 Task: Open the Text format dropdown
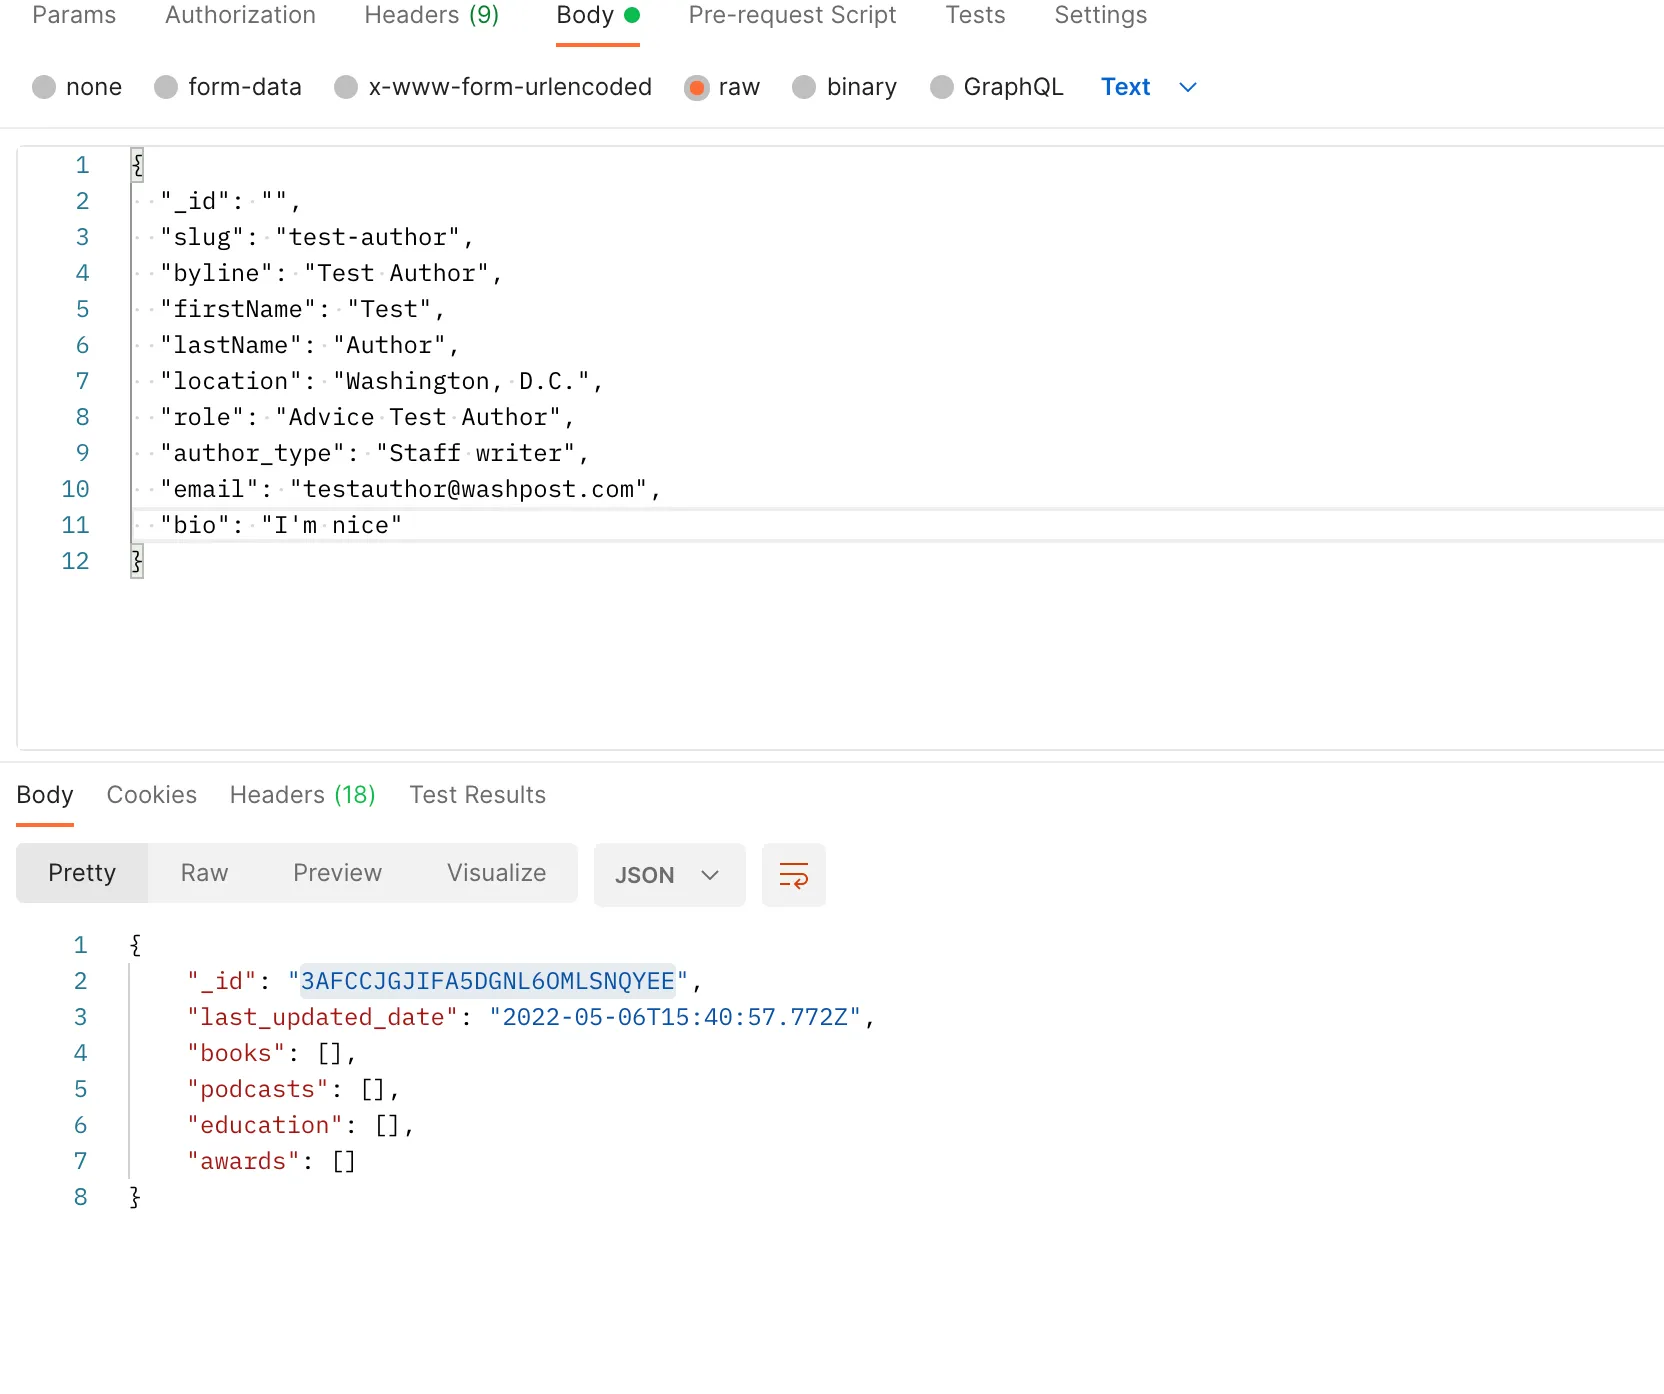click(1149, 87)
